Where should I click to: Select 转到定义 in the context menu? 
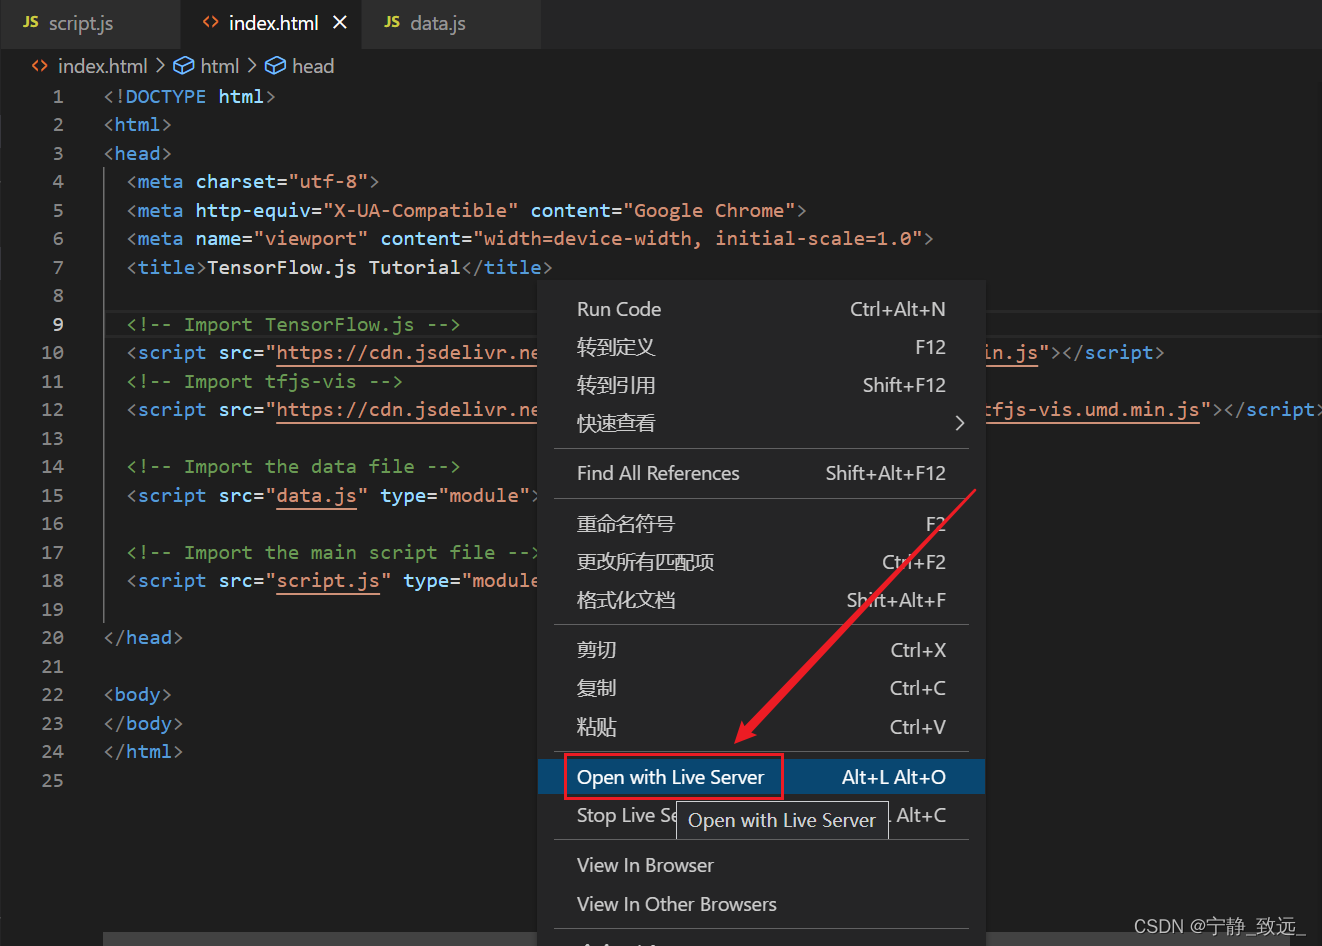point(761,347)
